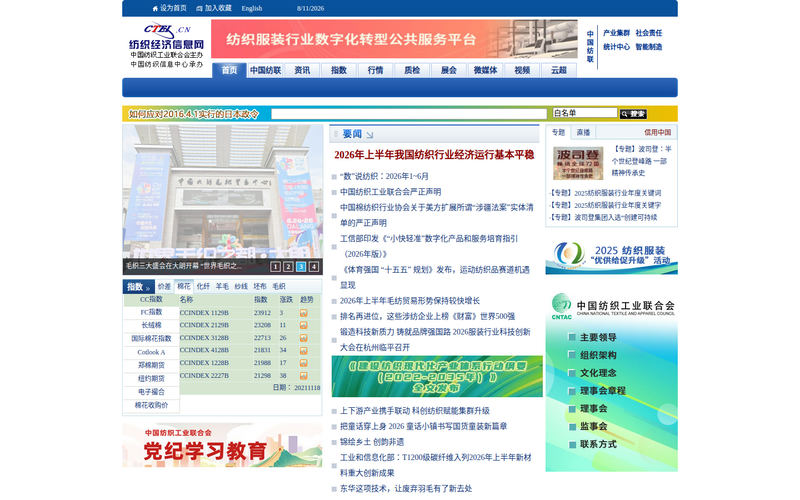Viewport: 800px width, 500px height.
Task: Click the 信用中国 link
Action: 657,133
